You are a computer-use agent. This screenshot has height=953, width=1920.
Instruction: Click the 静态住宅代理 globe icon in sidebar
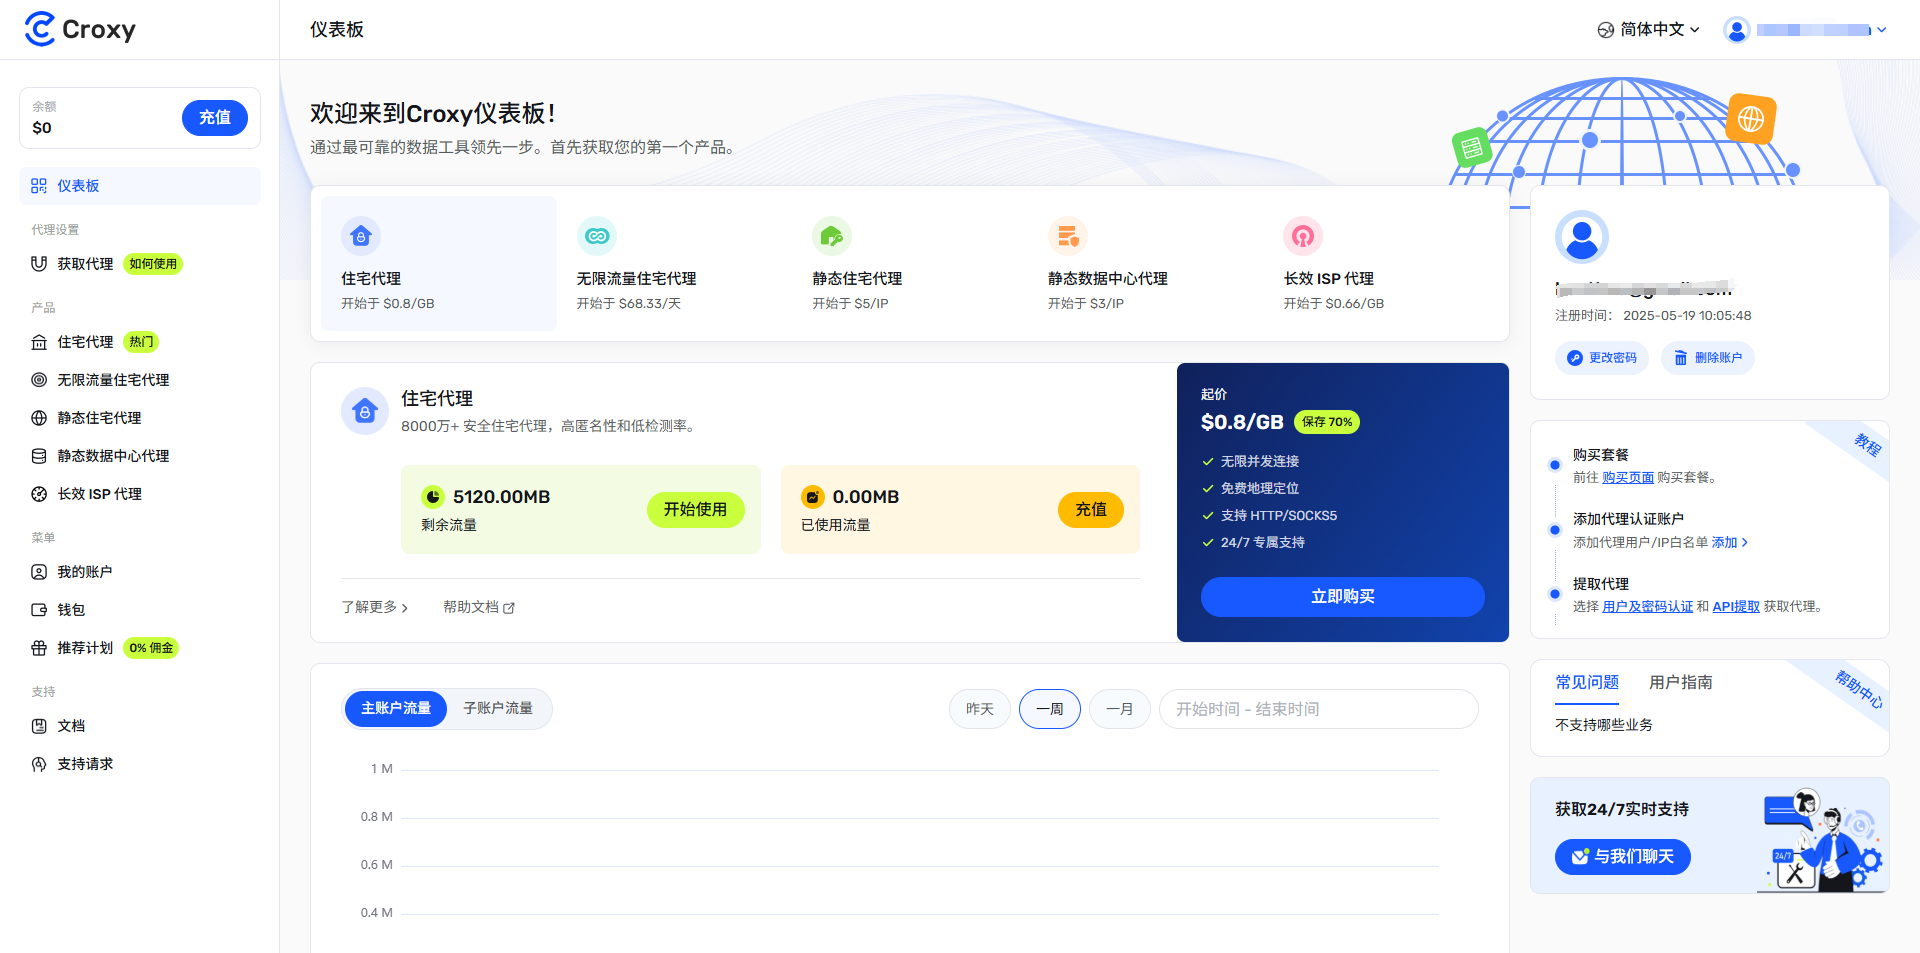point(39,418)
